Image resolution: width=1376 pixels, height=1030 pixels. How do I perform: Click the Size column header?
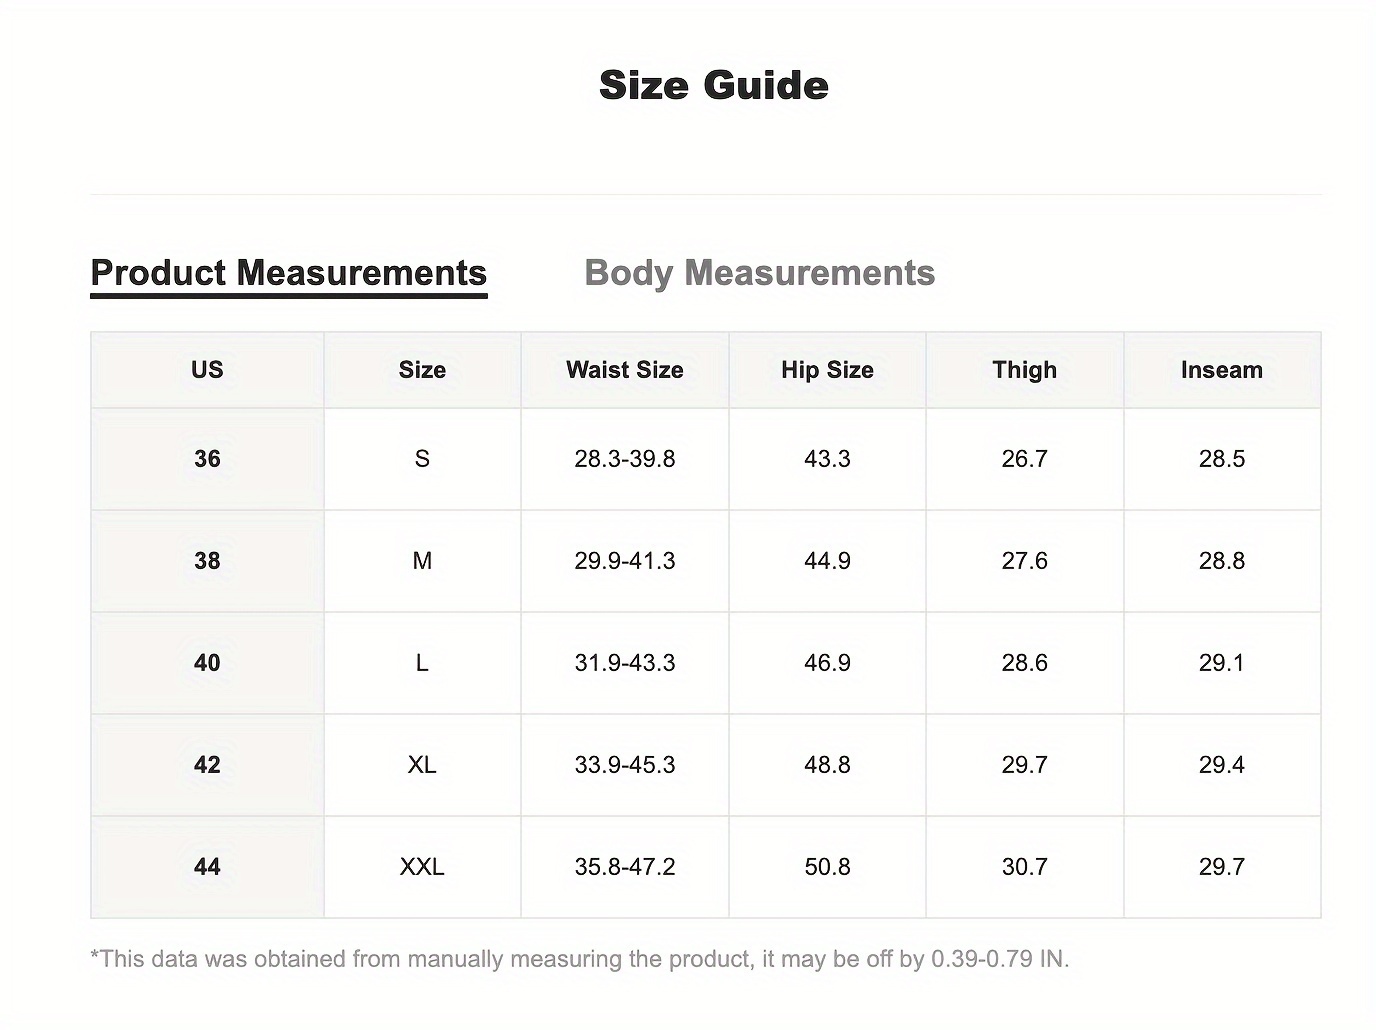[422, 370]
